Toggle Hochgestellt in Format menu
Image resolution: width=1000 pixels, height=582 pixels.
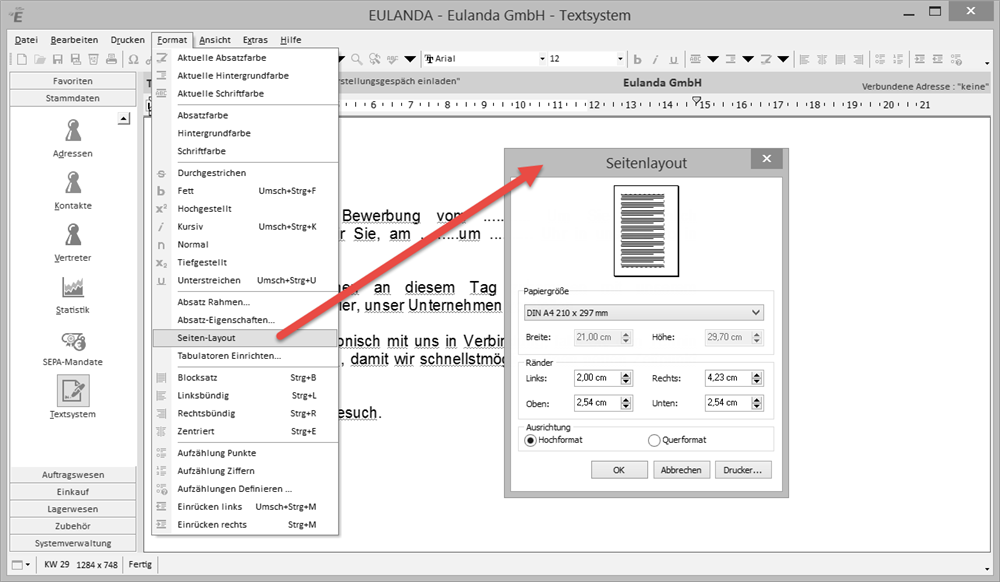(x=245, y=208)
